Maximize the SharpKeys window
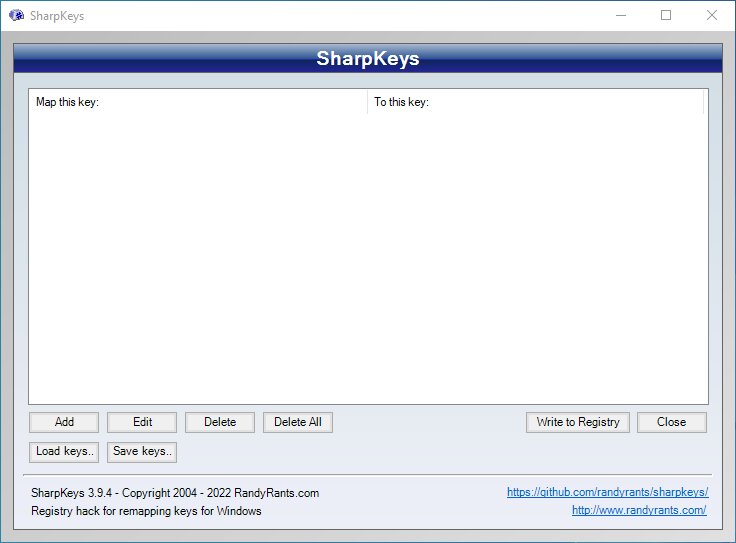This screenshot has width=736, height=543. coord(666,16)
